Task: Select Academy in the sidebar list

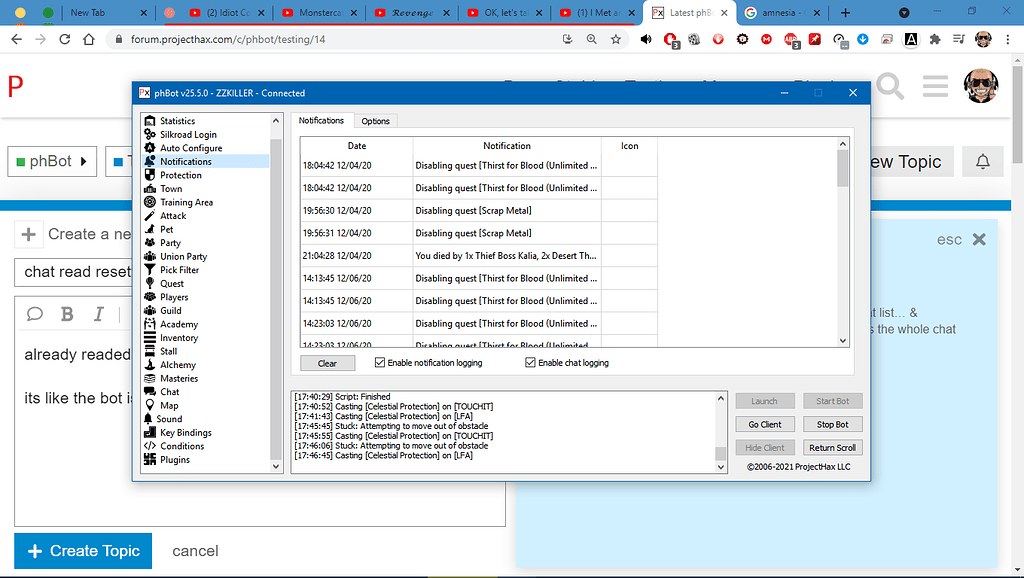Action: click(179, 324)
